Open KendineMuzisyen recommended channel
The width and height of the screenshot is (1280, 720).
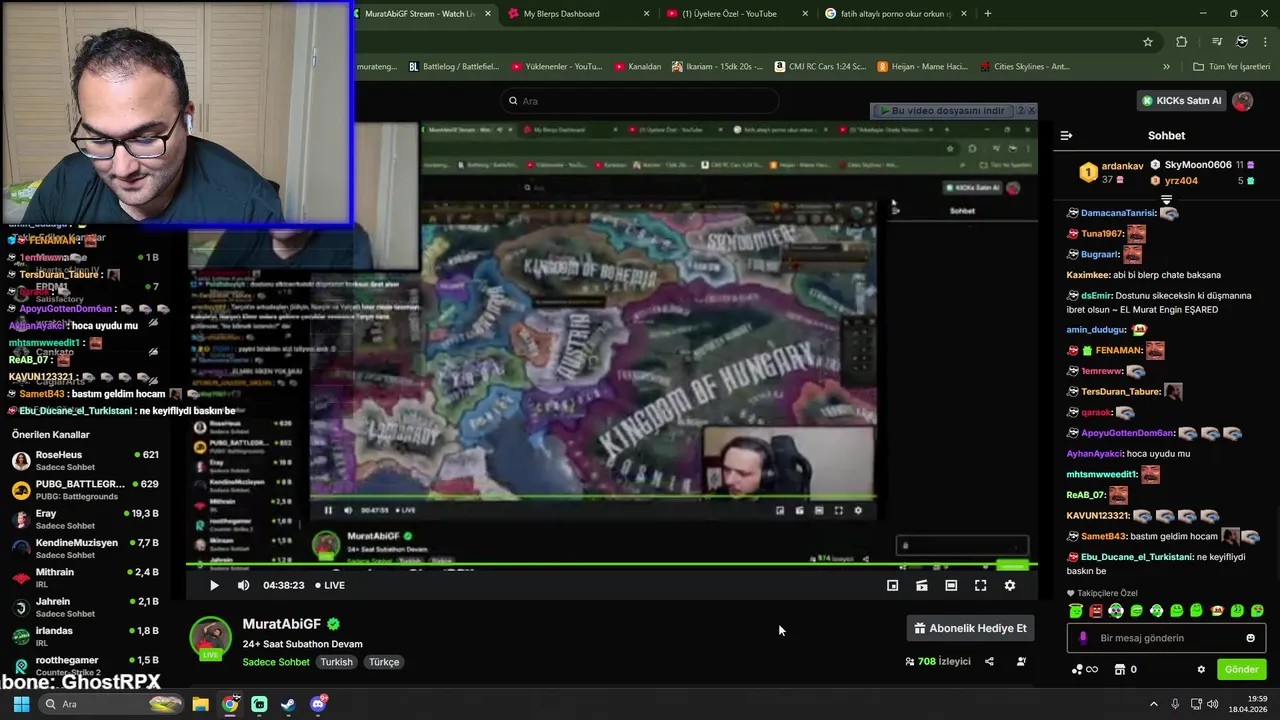point(85,548)
